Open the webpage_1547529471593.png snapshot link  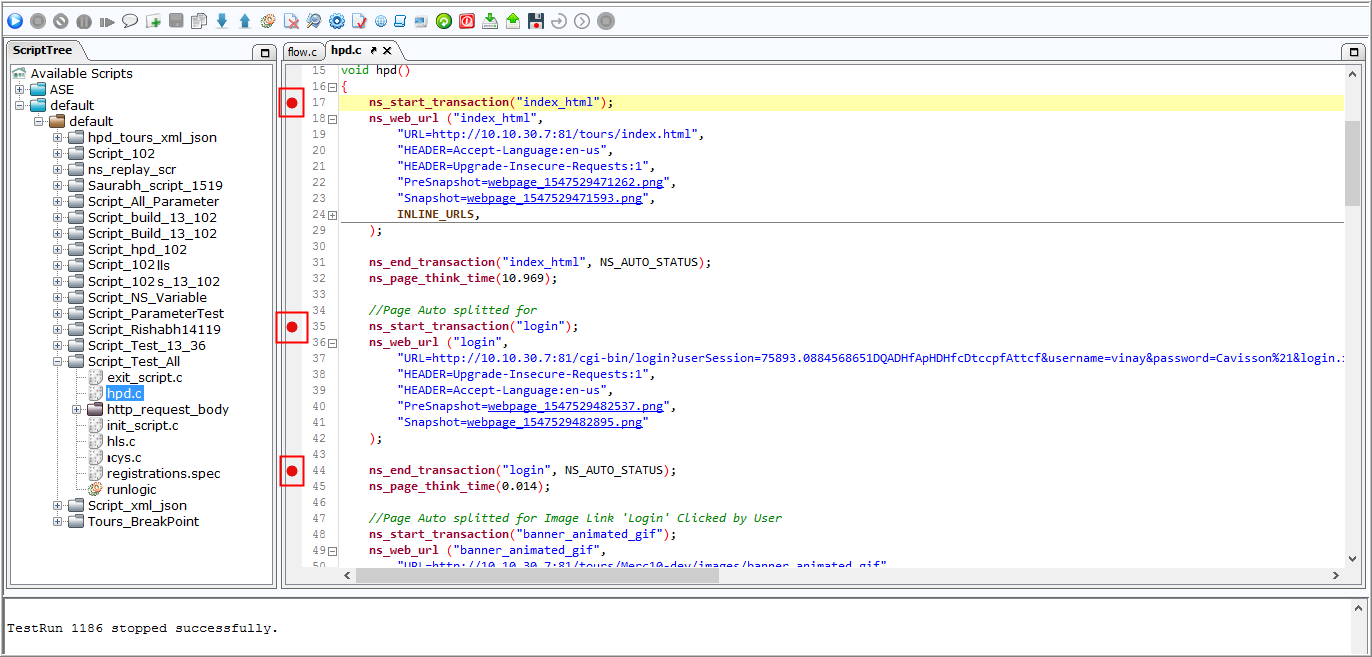pos(554,198)
